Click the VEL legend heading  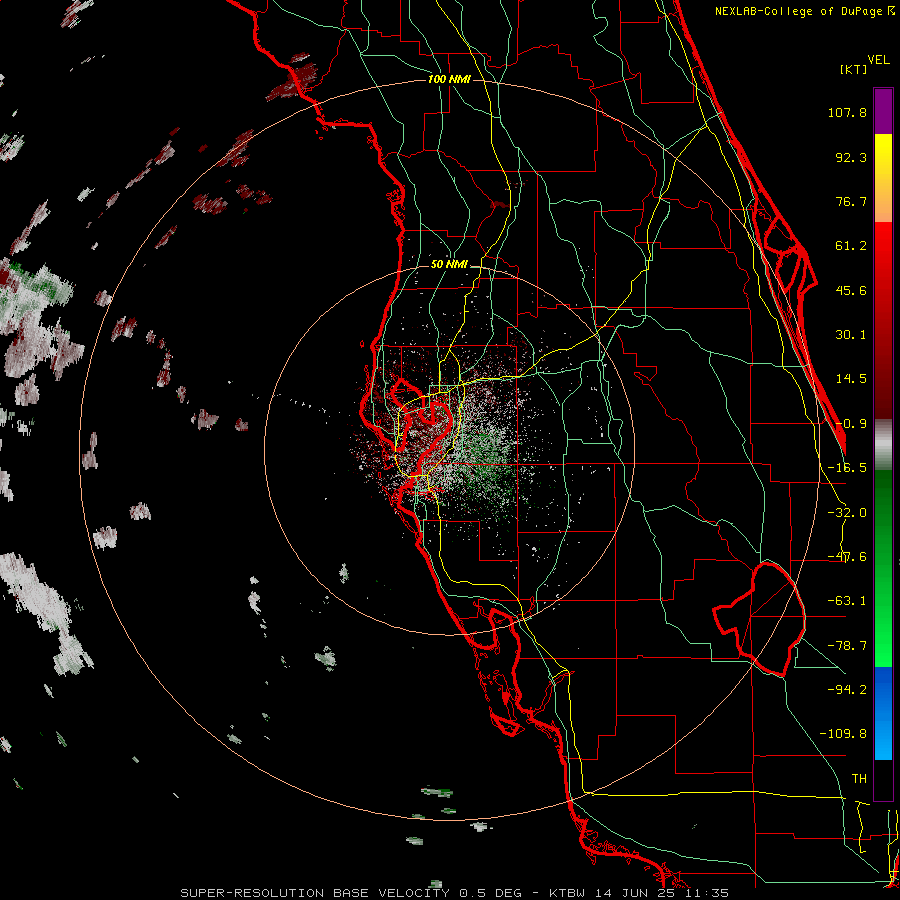click(x=879, y=60)
